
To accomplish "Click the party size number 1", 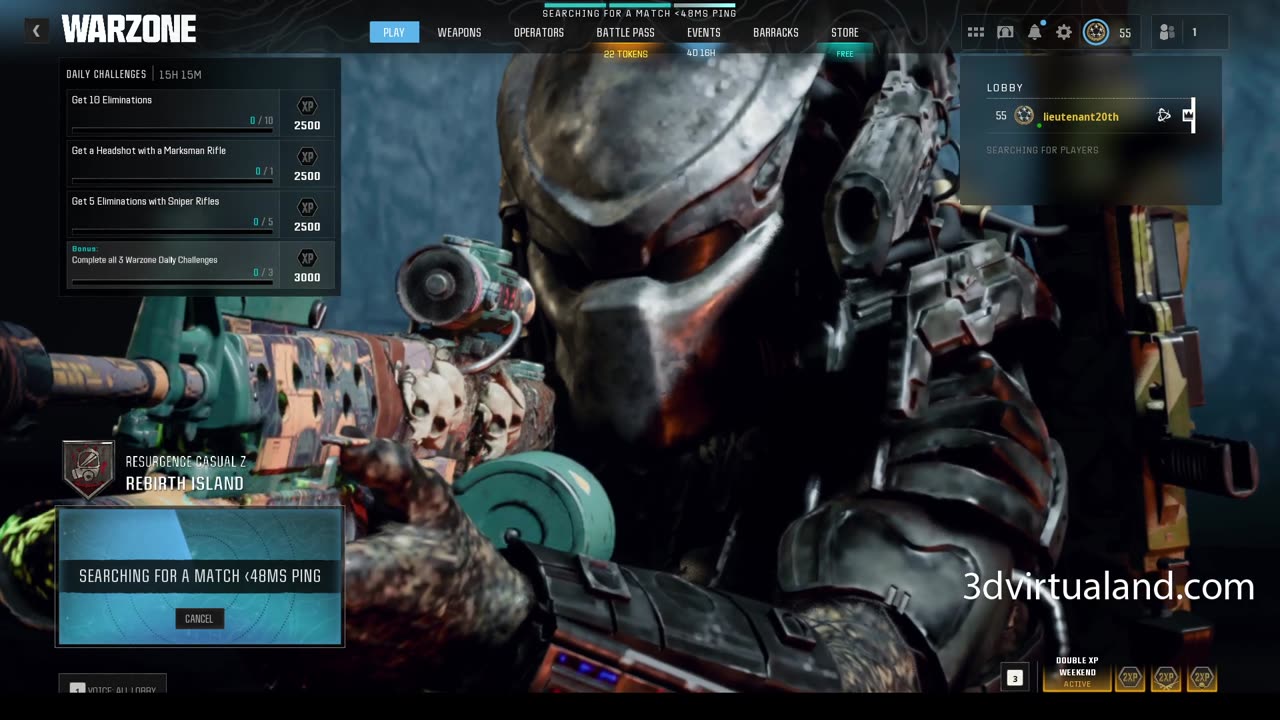I will (1193, 32).
